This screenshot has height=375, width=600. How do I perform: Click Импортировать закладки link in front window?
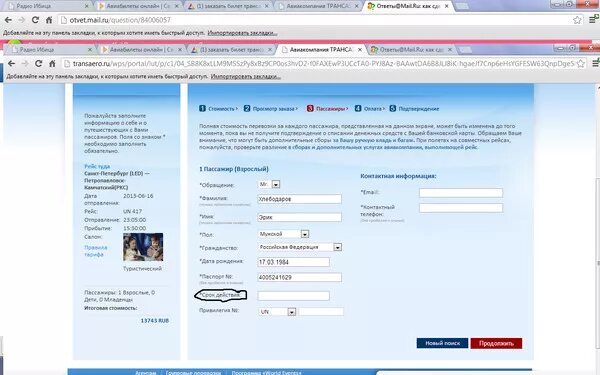click(x=246, y=77)
